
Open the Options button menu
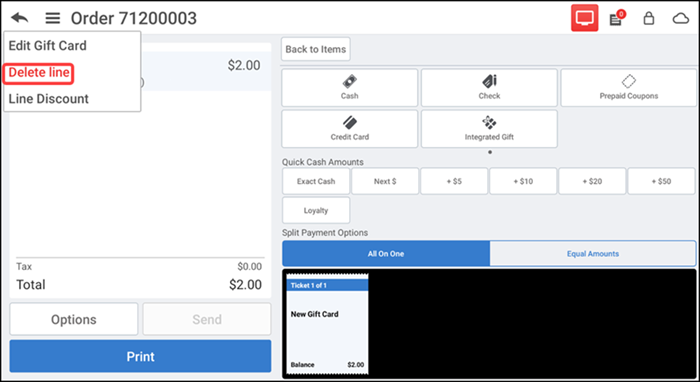pos(74,319)
